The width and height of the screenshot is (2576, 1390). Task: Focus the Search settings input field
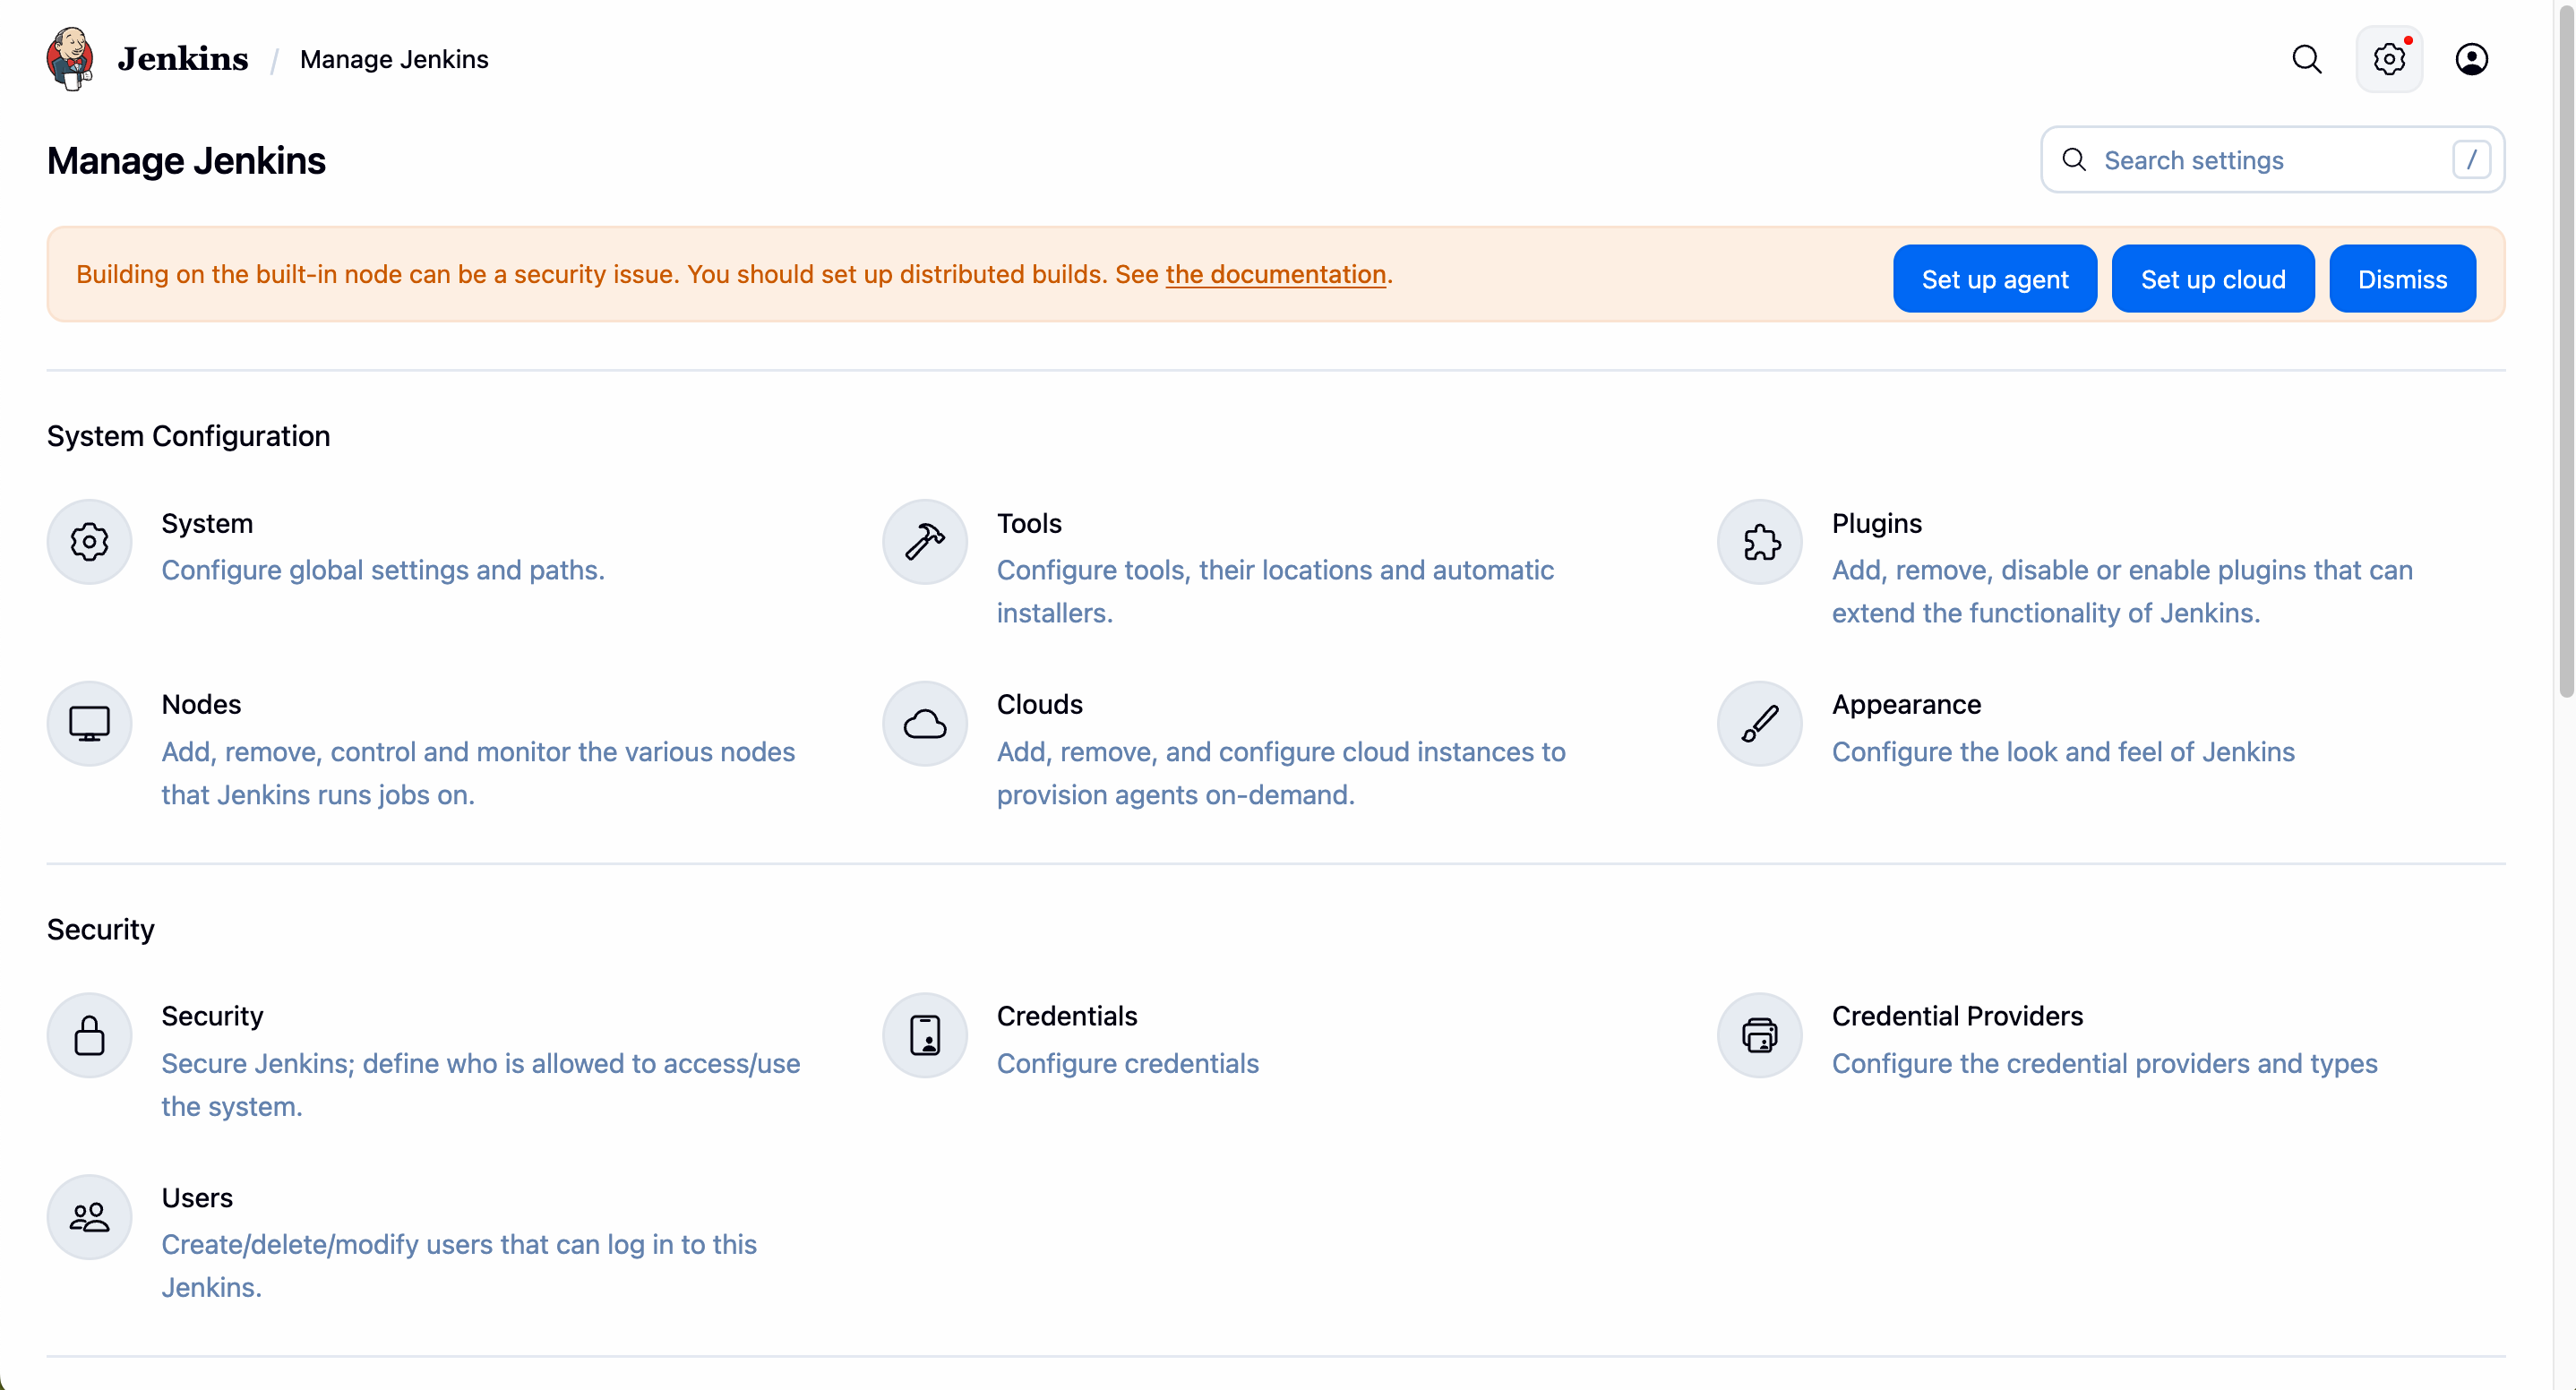click(x=2260, y=160)
